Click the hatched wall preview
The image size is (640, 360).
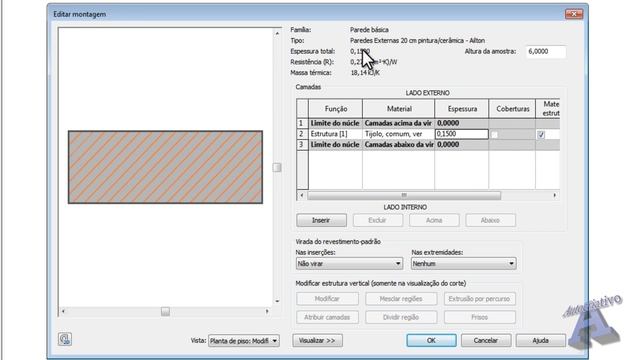pos(165,167)
